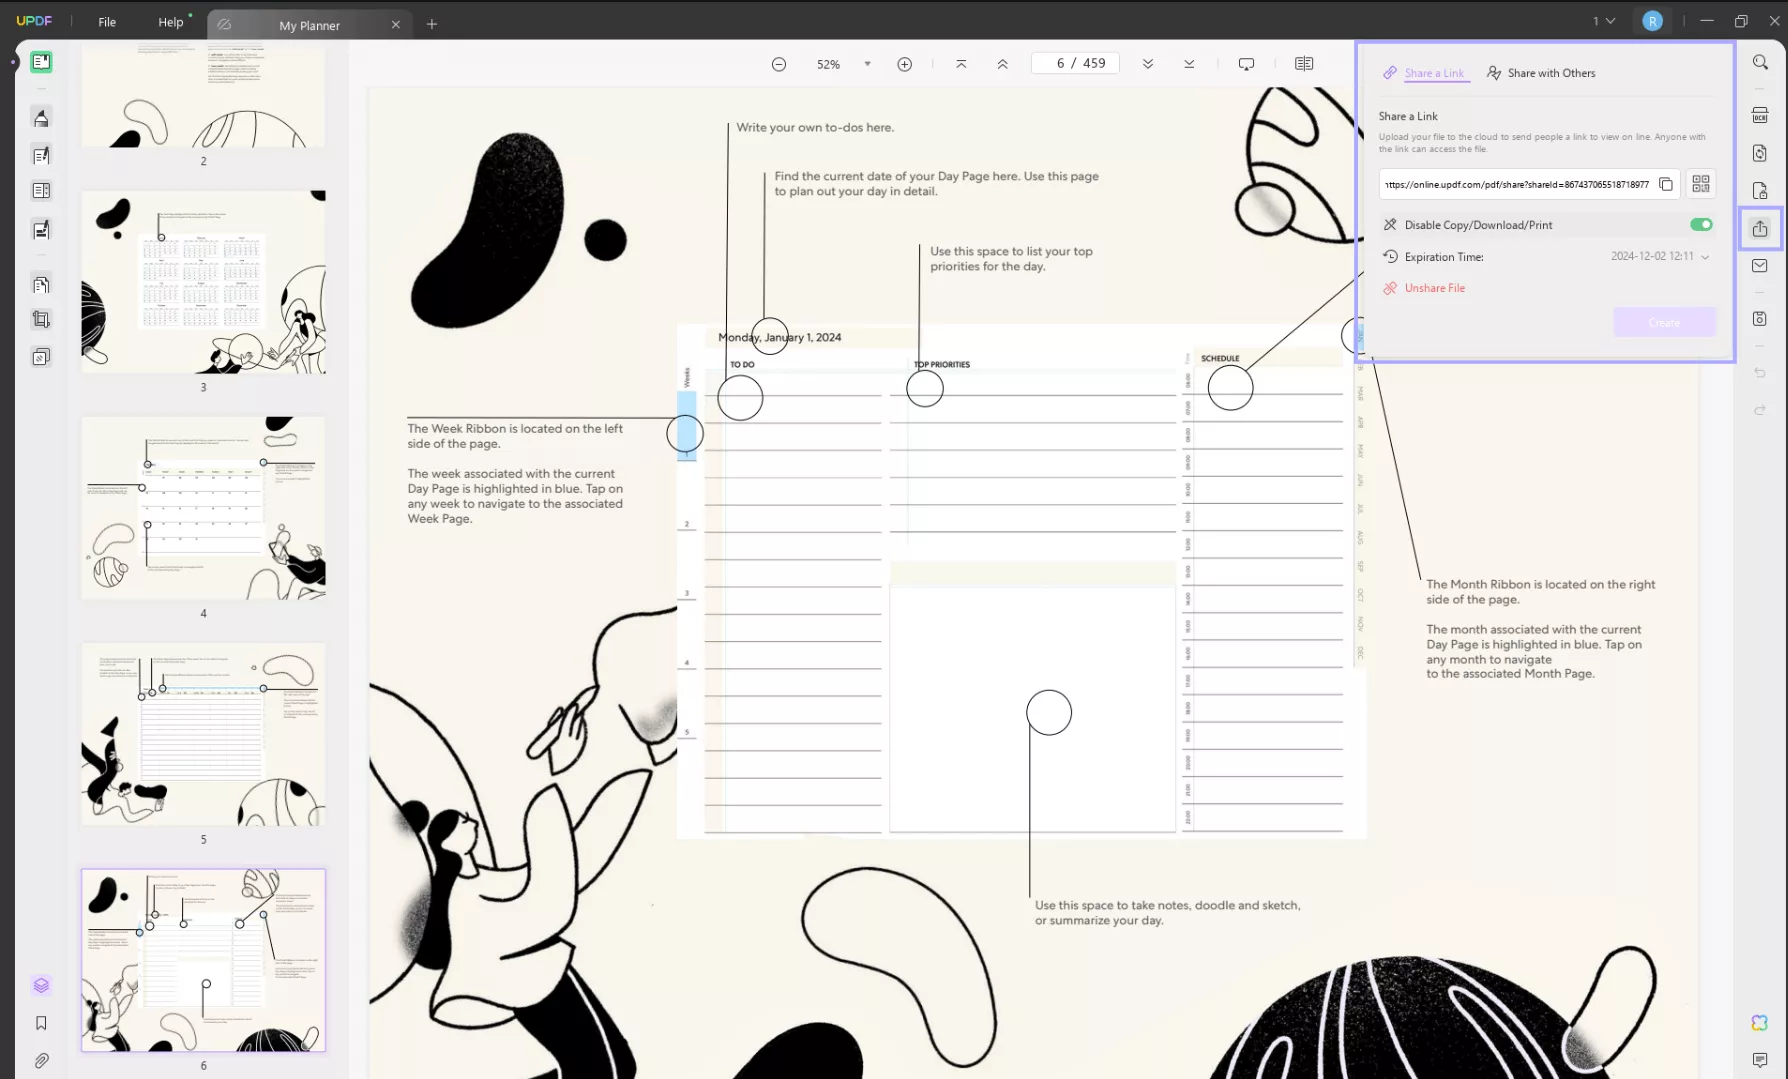Click the zoom in plus icon

point(905,64)
